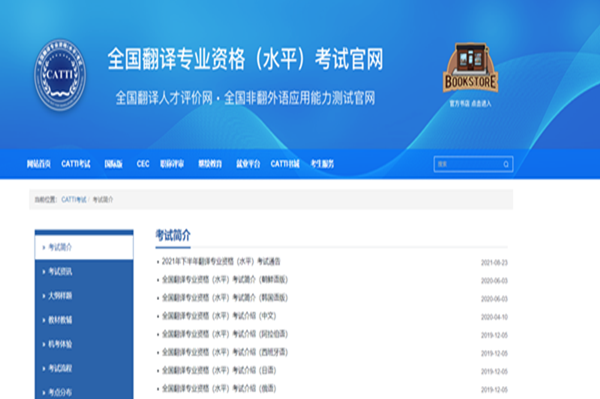Open the BOOKSTORE shop image
Image resolution: width=600 pixels, height=399 pixels.
[470, 68]
